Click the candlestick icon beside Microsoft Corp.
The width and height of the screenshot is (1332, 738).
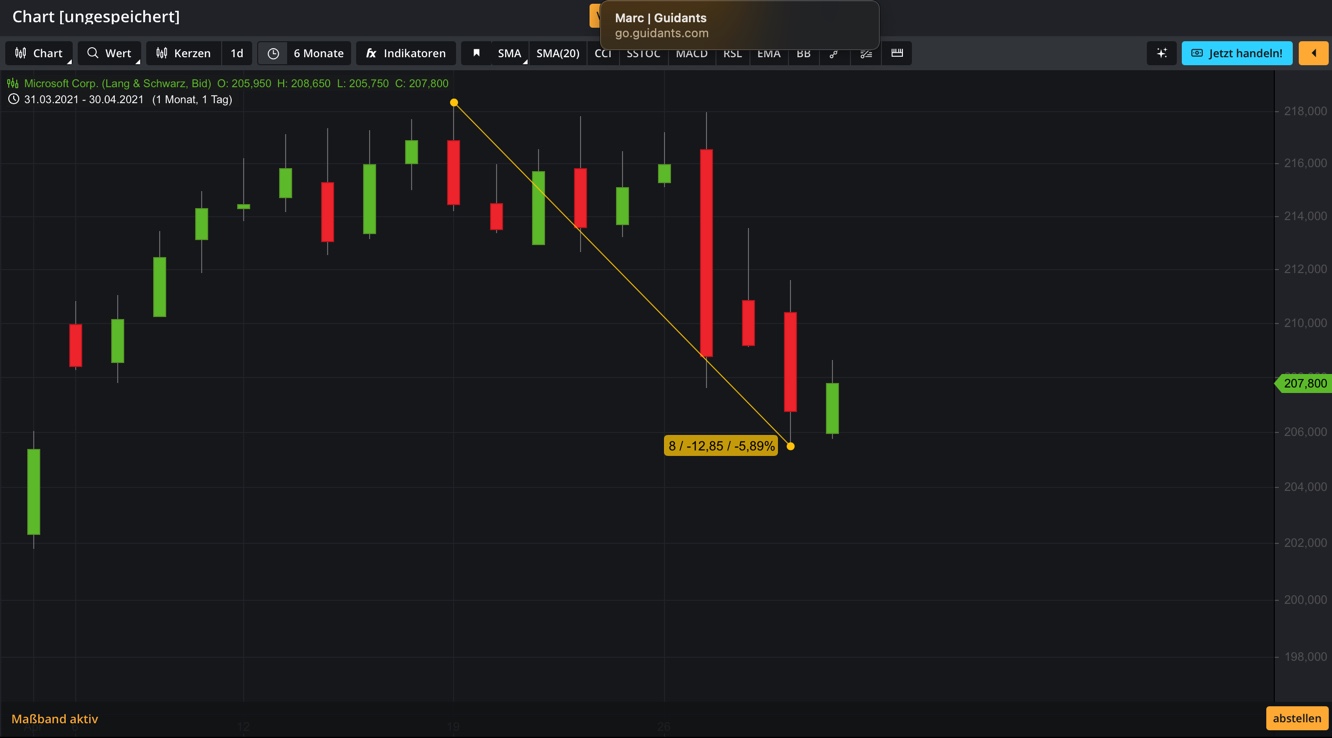click(13, 83)
